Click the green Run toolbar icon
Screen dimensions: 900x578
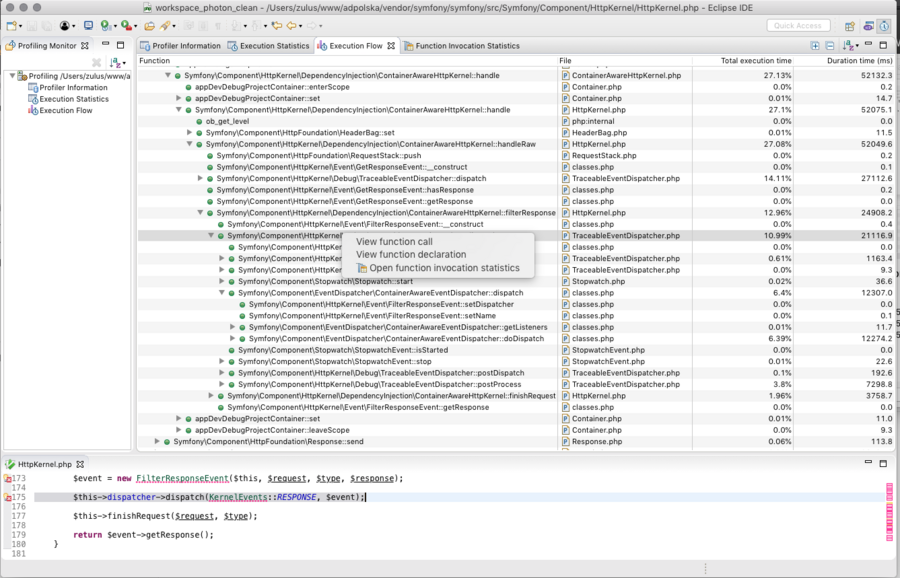click(105, 26)
